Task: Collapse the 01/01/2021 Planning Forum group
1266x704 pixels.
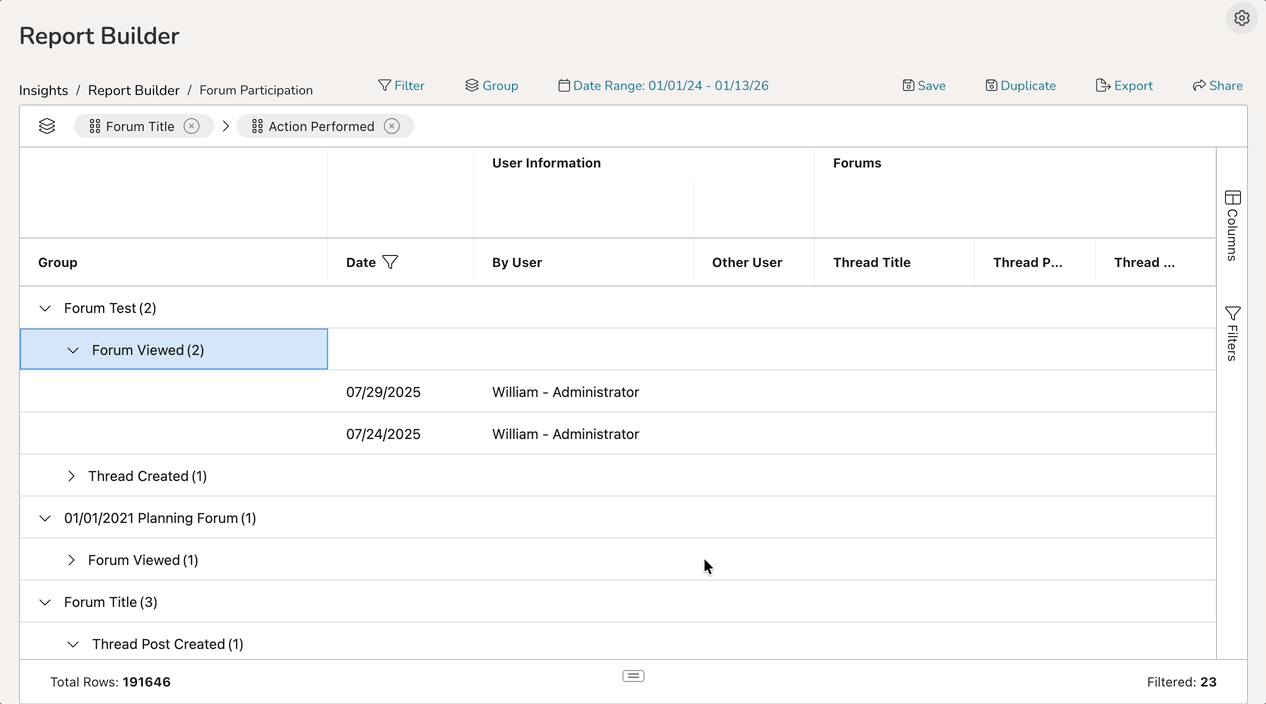Action: 45,518
